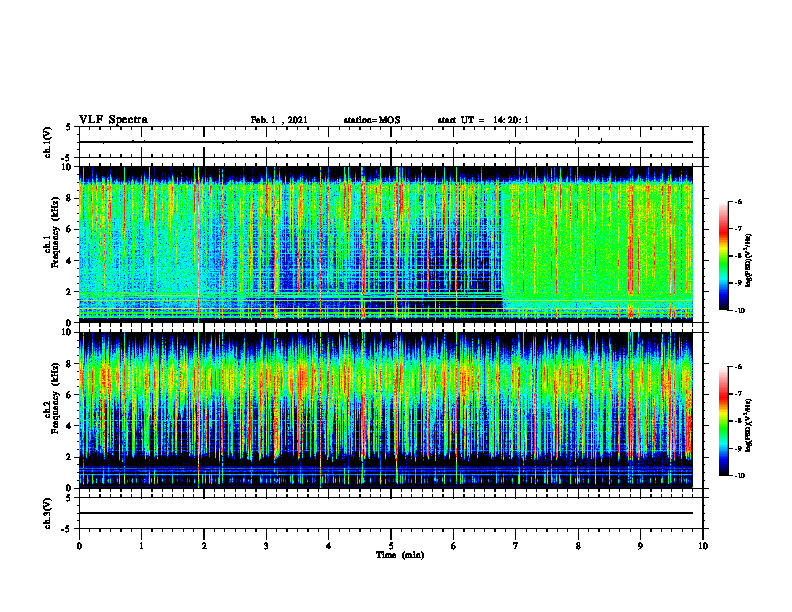Click the time axis tick label "4"
This screenshot has width=792, height=612.
(x=329, y=546)
